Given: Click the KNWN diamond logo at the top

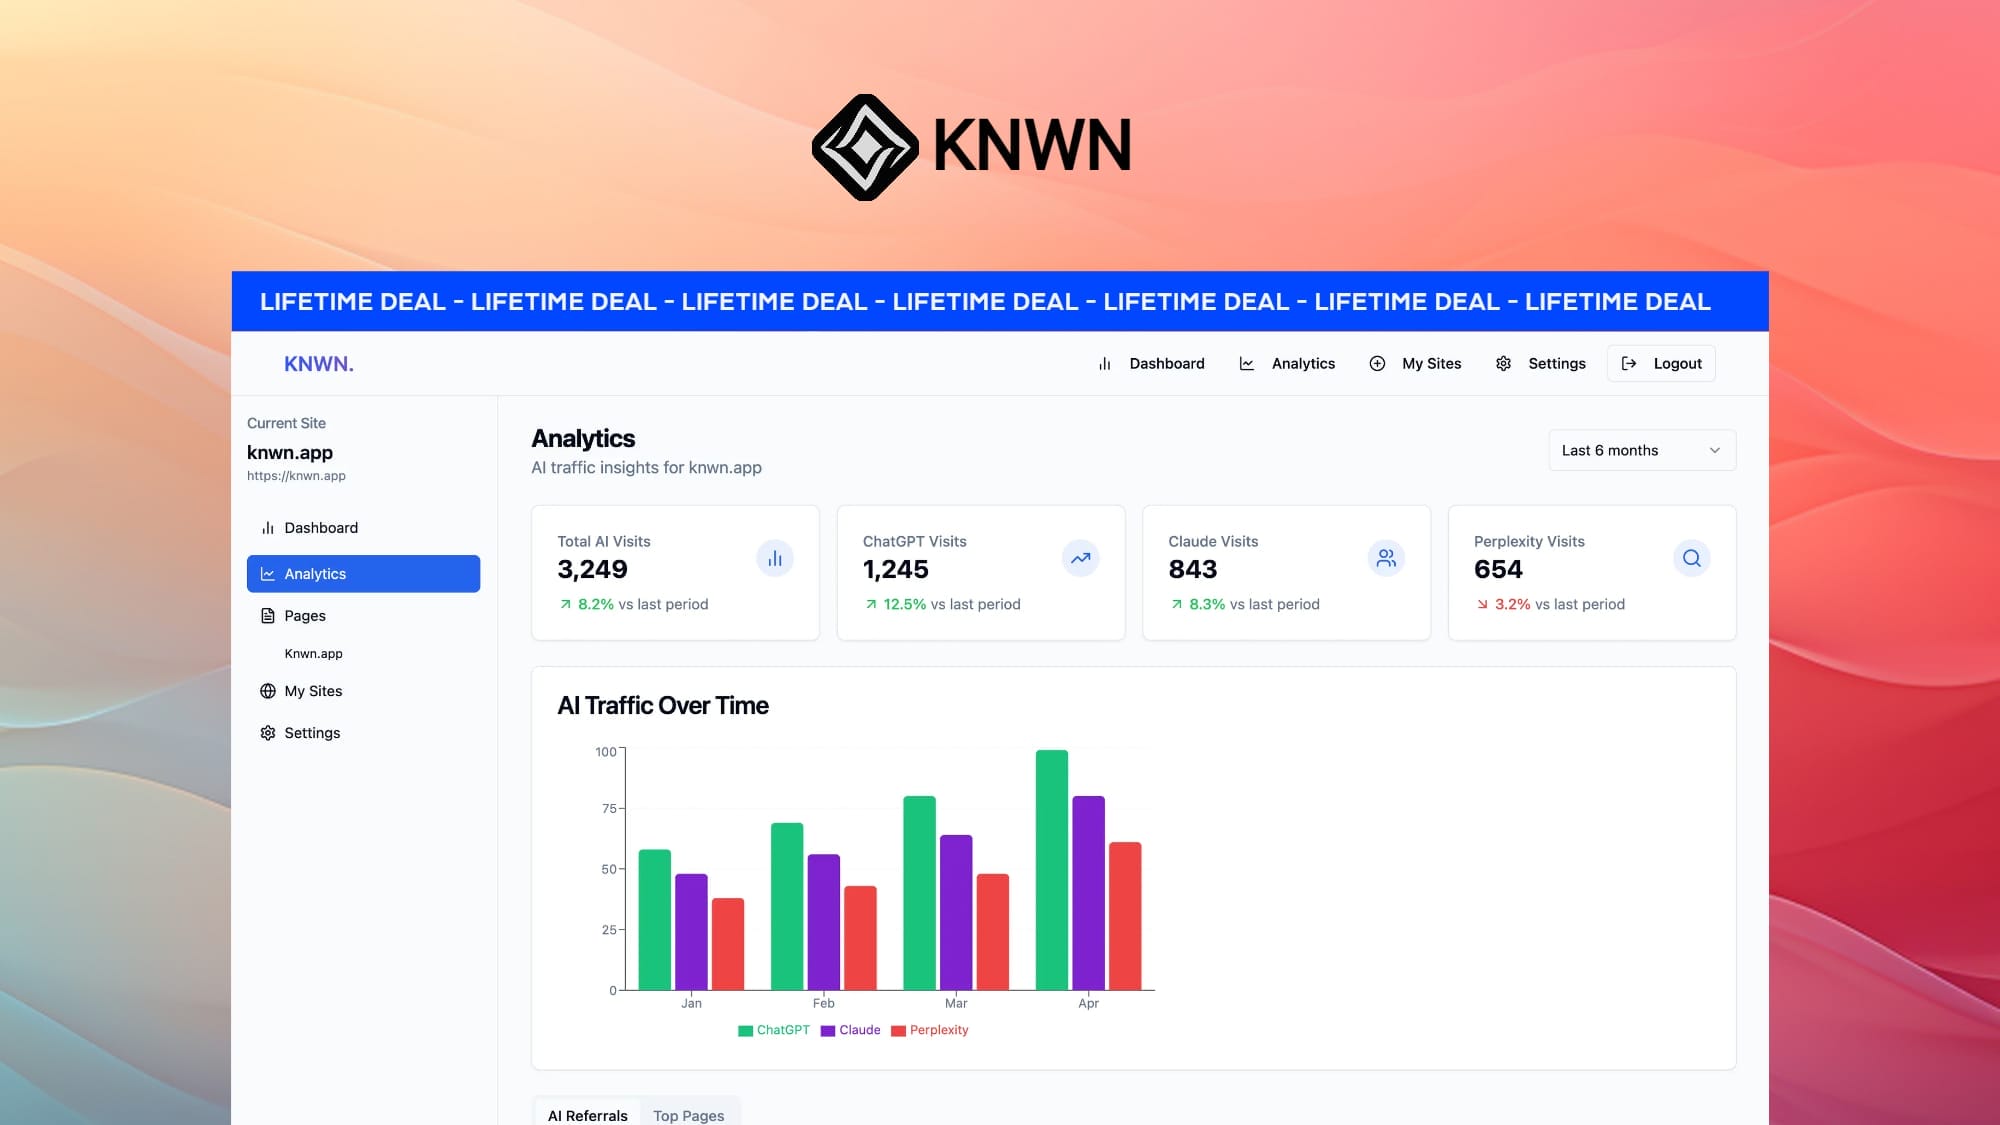Looking at the screenshot, I should pyautogui.click(x=866, y=146).
